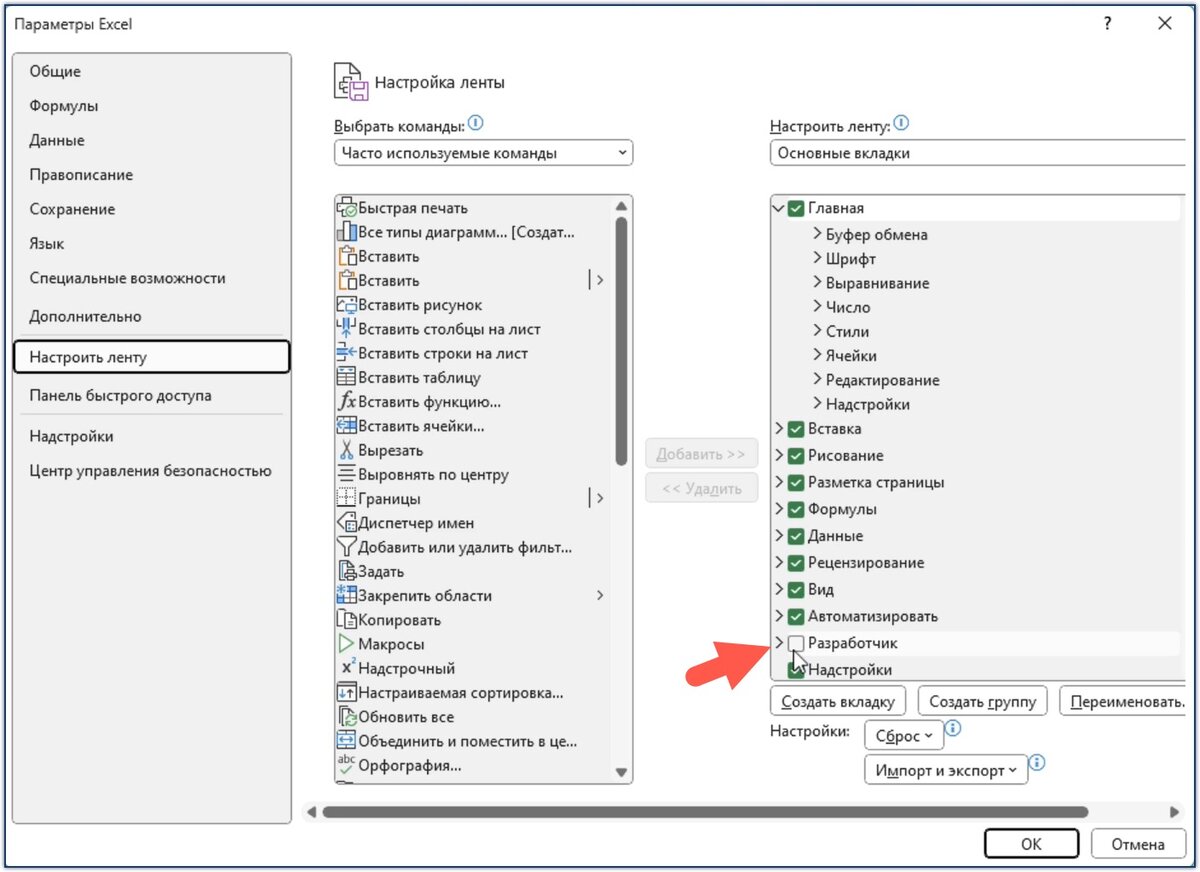Toggle the Рисование tab checkbox
The image size is (1200, 872).
[796, 456]
